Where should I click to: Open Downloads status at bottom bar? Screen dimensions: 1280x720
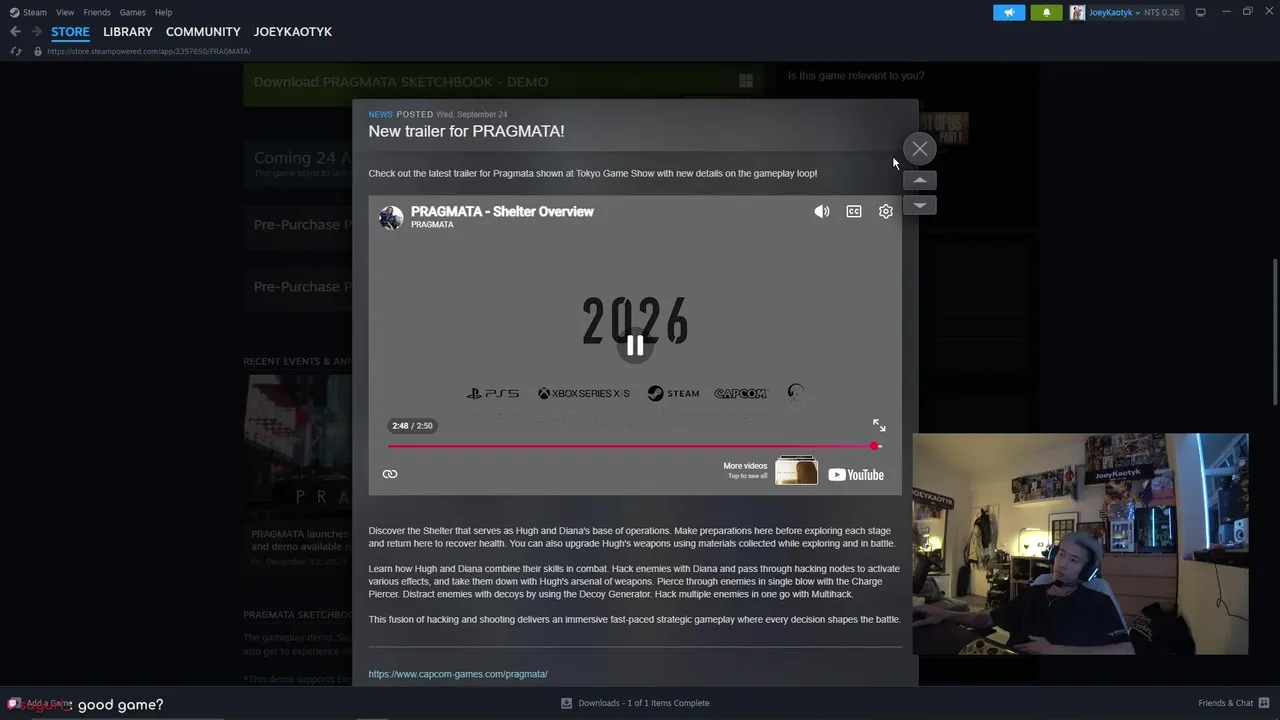point(636,703)
